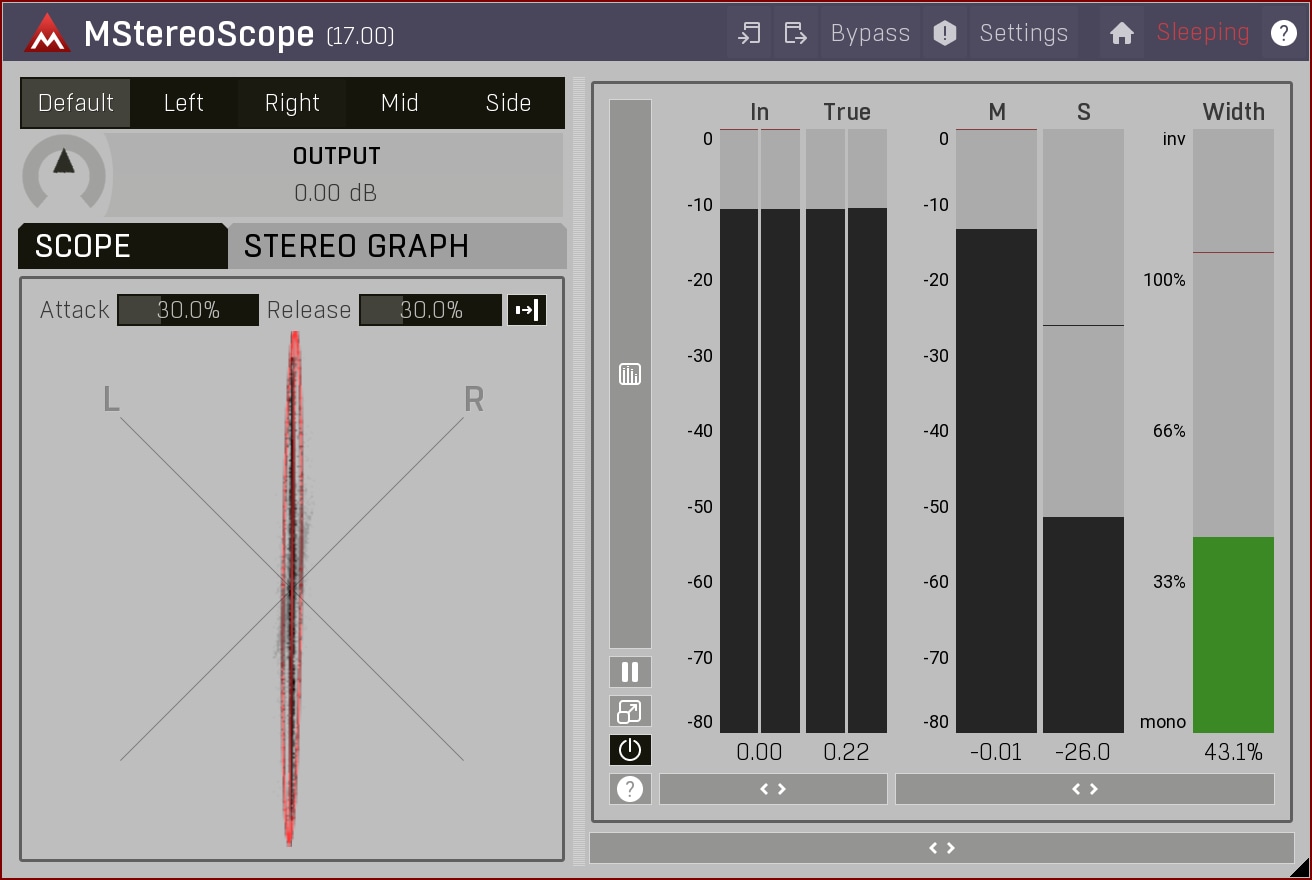Click the Attack 30.0% slider

pyautogui.click(x=188, y=310)
